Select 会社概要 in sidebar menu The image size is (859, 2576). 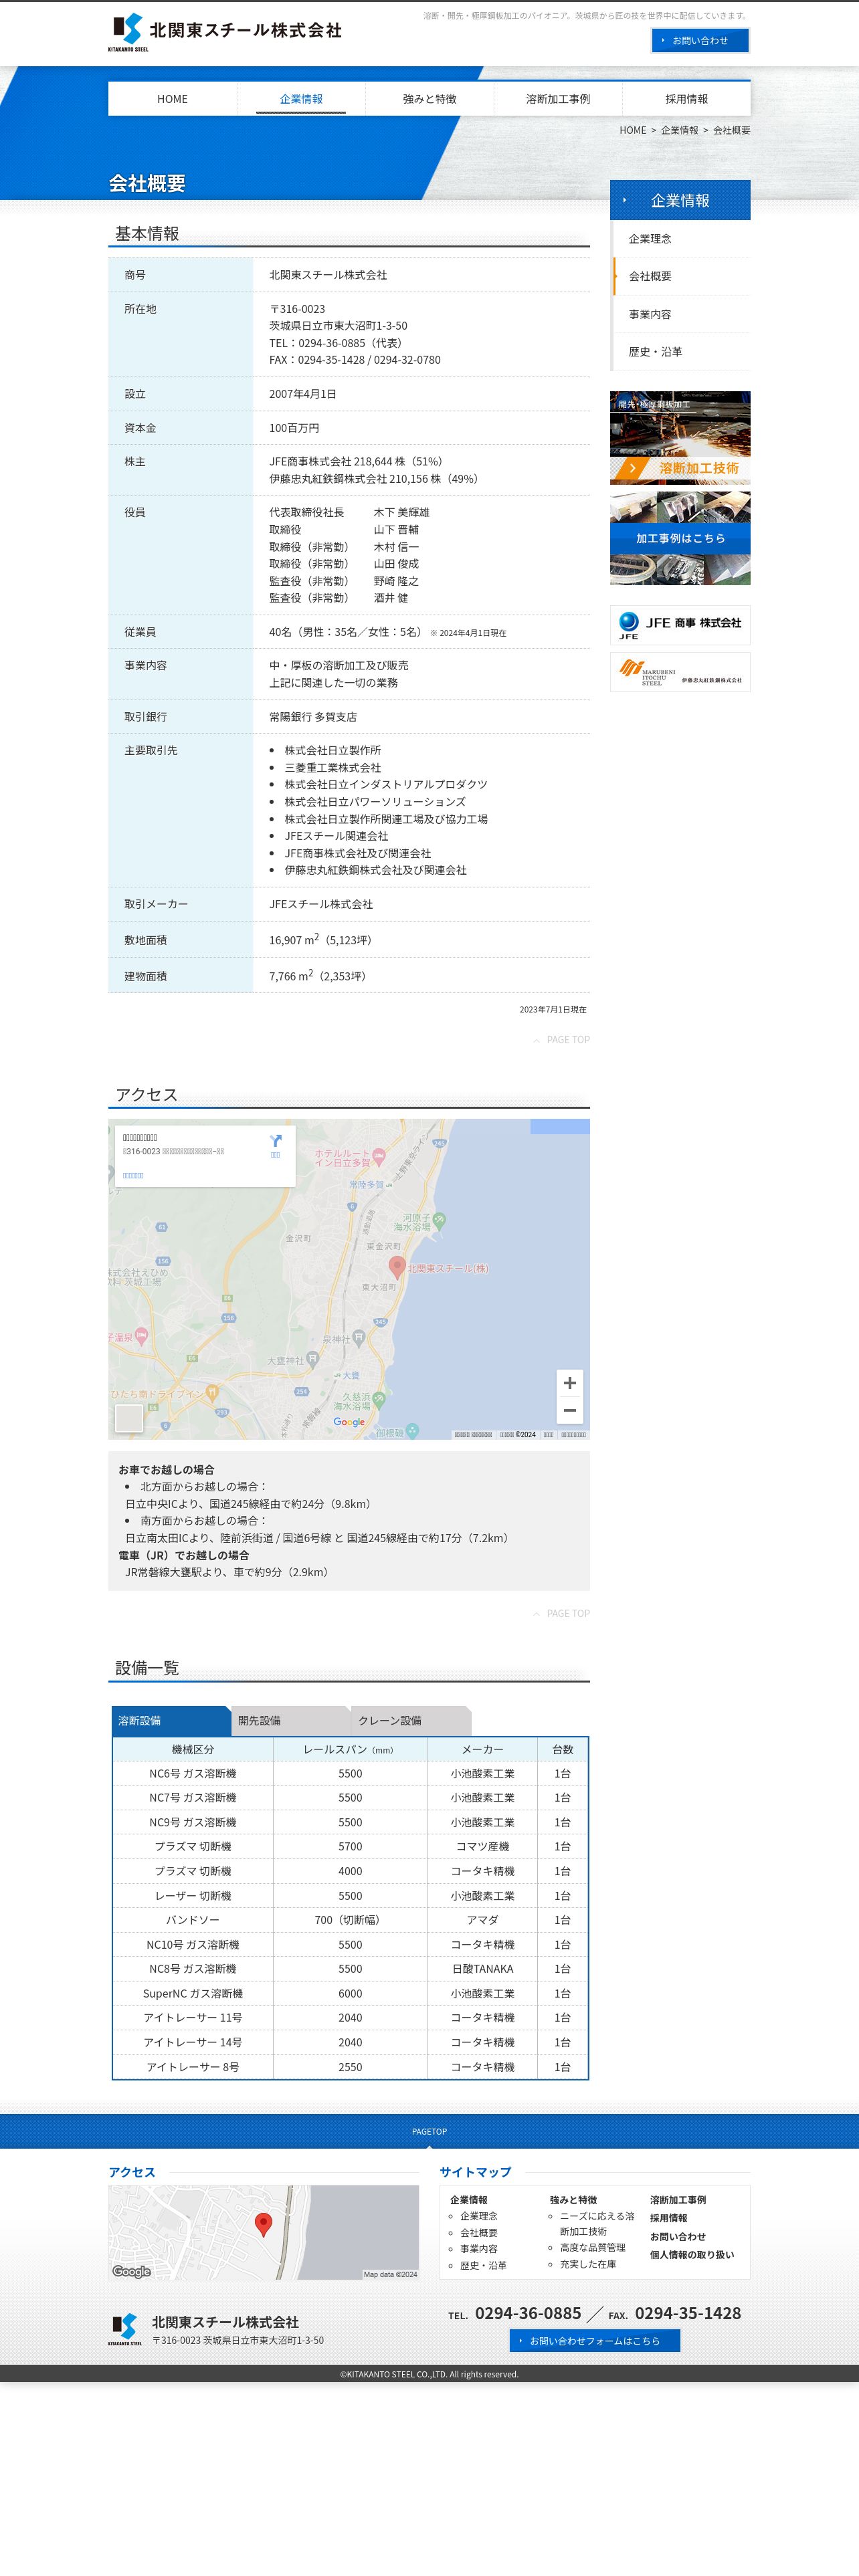[x=681, y=276]
